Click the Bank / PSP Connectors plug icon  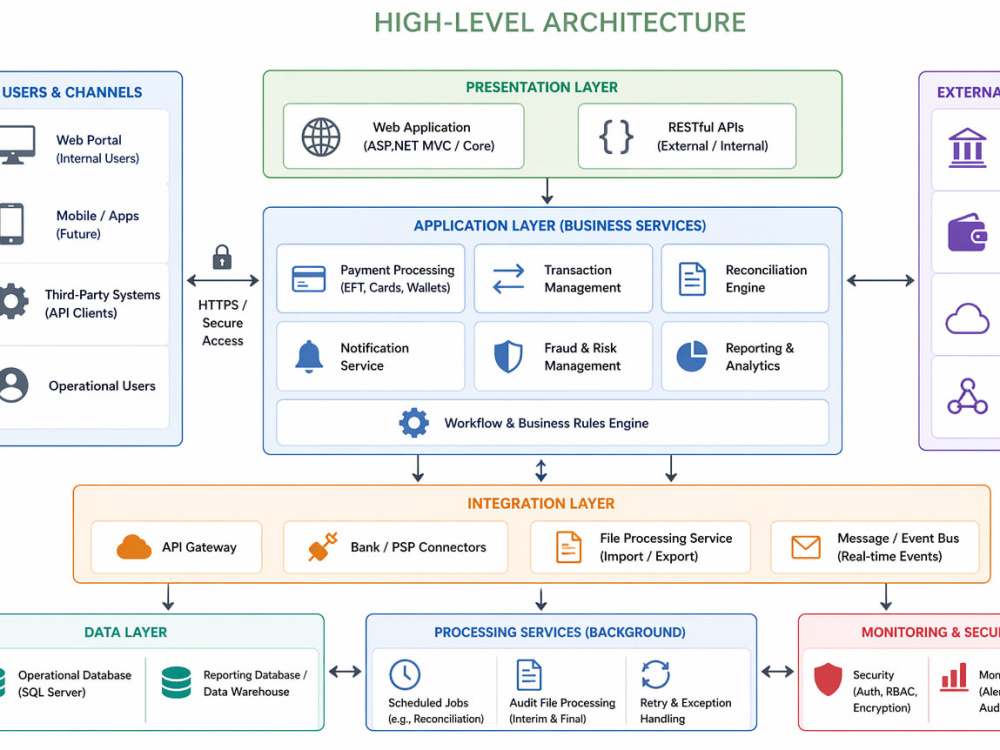(x=323, y=547)
